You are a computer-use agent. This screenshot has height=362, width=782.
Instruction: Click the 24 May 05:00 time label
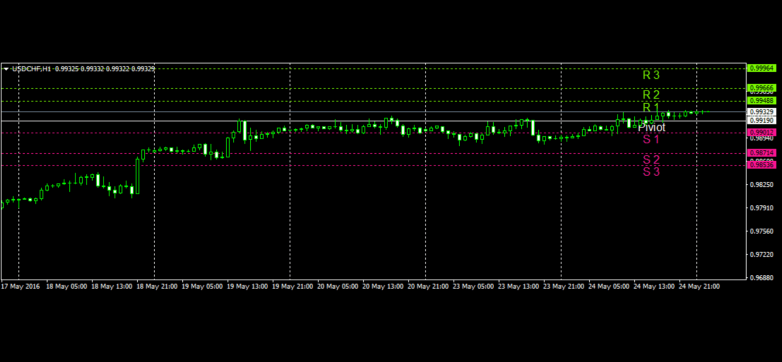pos(609,287)
